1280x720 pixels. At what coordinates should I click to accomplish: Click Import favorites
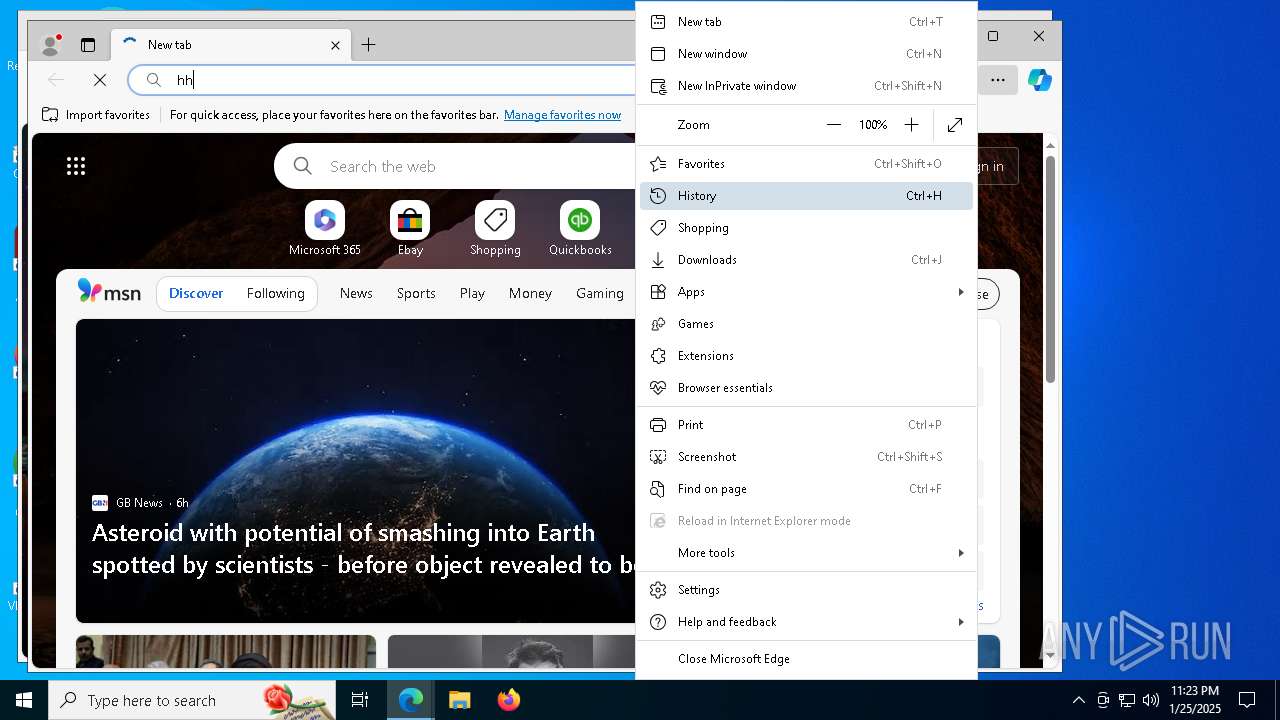[96, 115]
